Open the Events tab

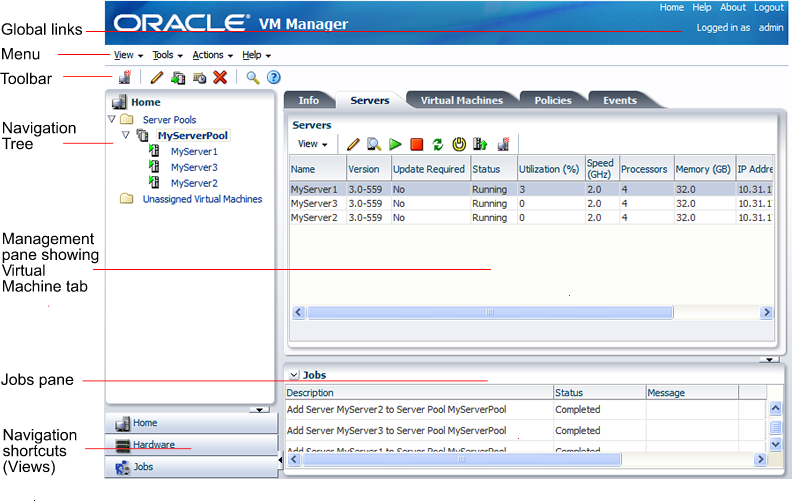coord(620,101)
